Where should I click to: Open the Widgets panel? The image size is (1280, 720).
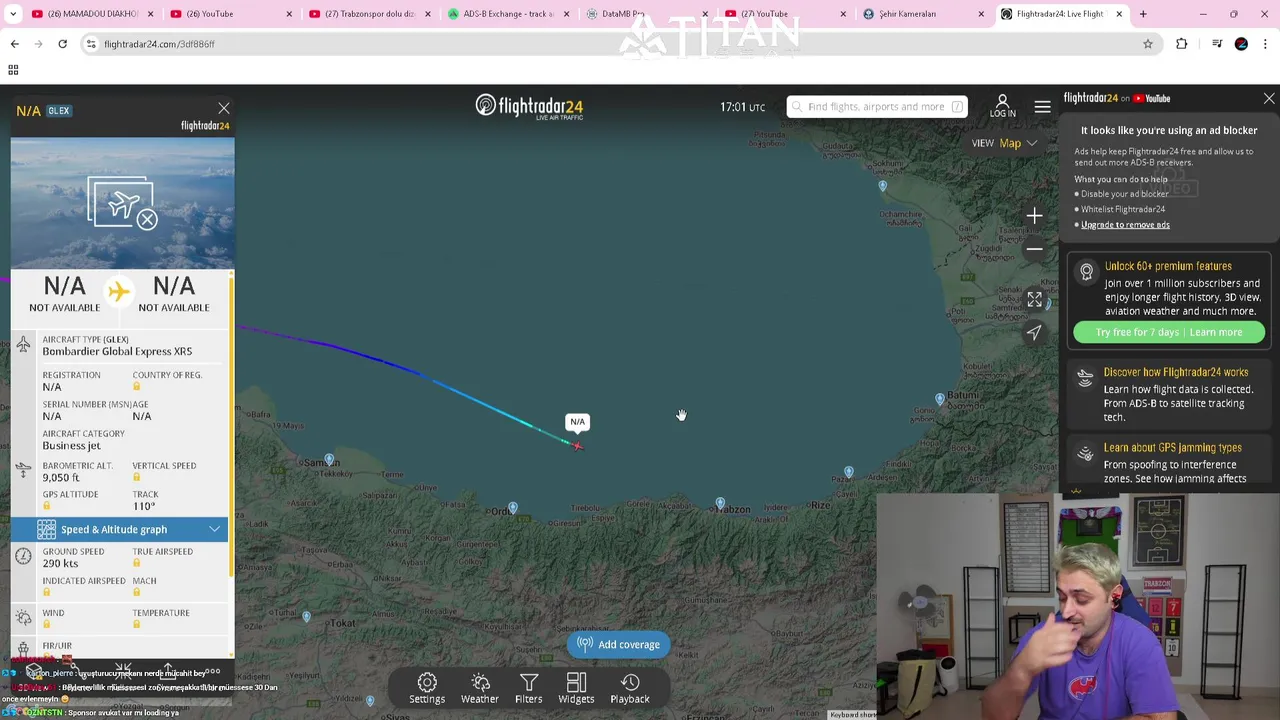[576, 688]
